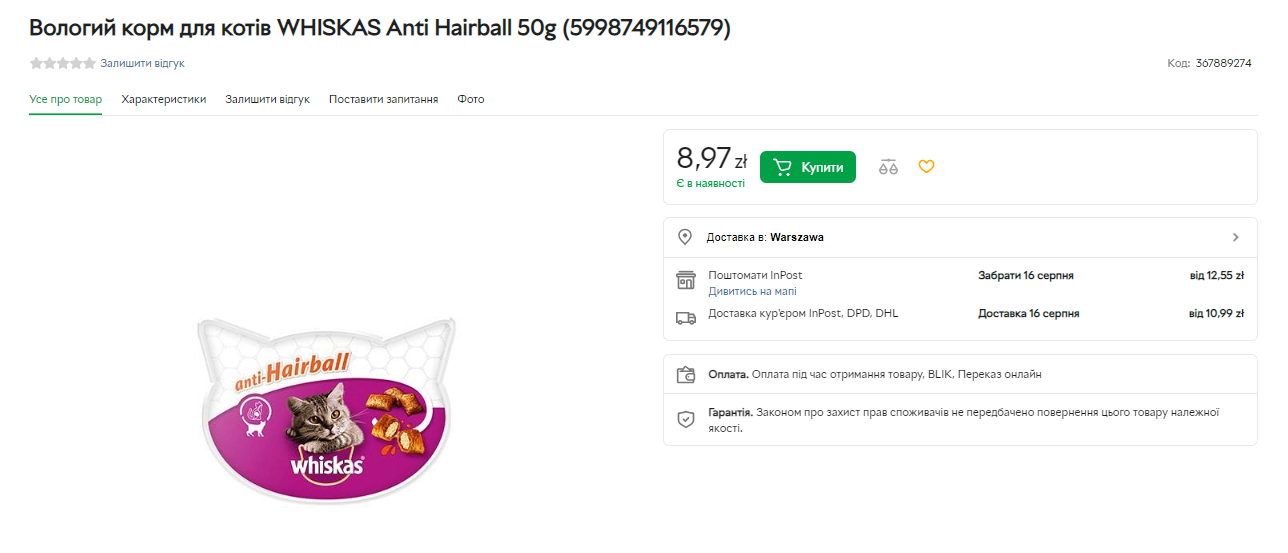Viewport: 1288px width, 553px height.
Task: Open Дивитись на мапі link
Action: click(x=752, y=291)
